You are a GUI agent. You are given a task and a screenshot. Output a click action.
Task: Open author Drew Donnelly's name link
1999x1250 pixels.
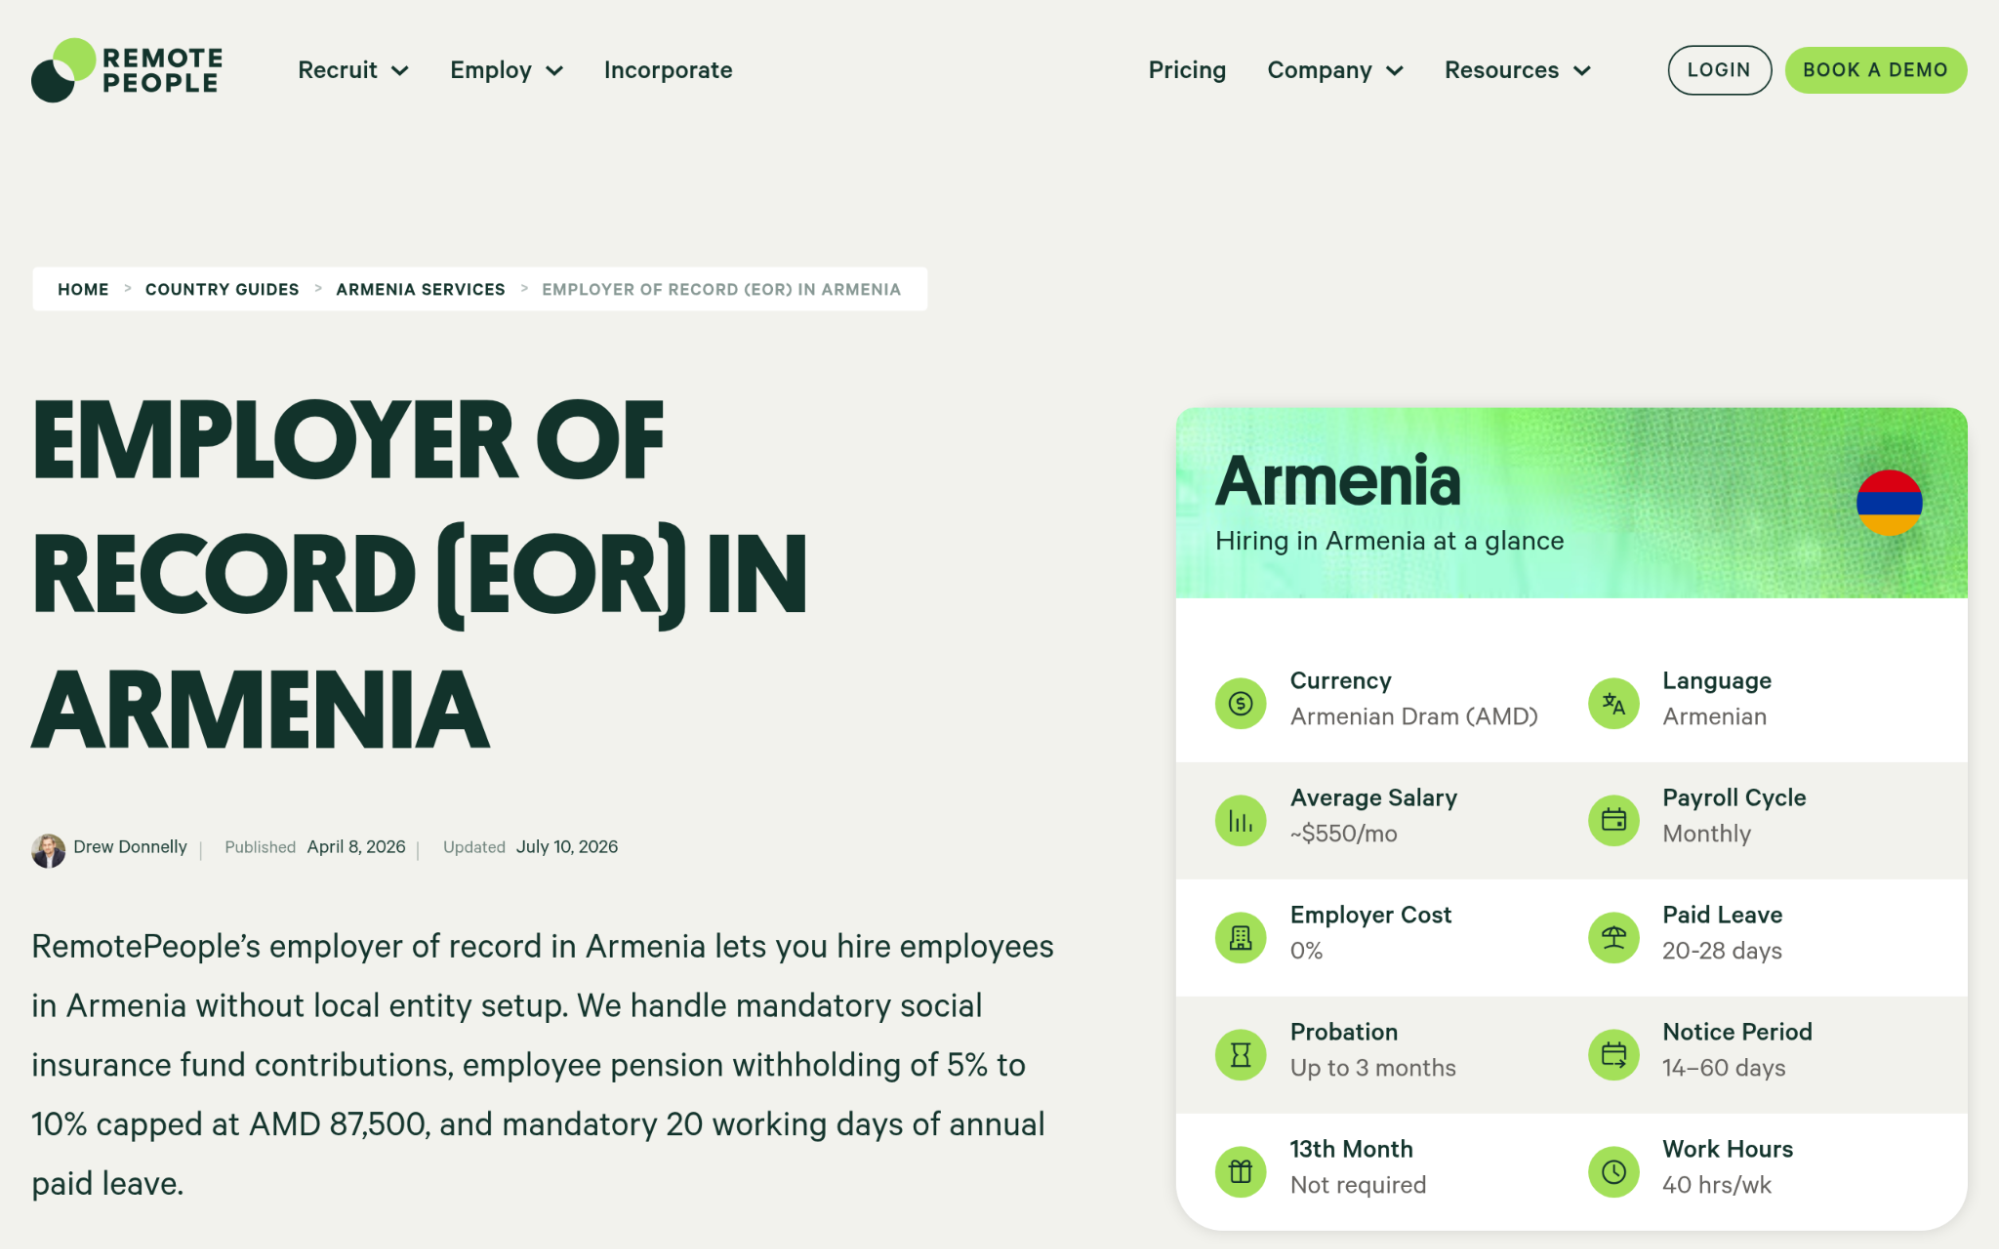130,847
